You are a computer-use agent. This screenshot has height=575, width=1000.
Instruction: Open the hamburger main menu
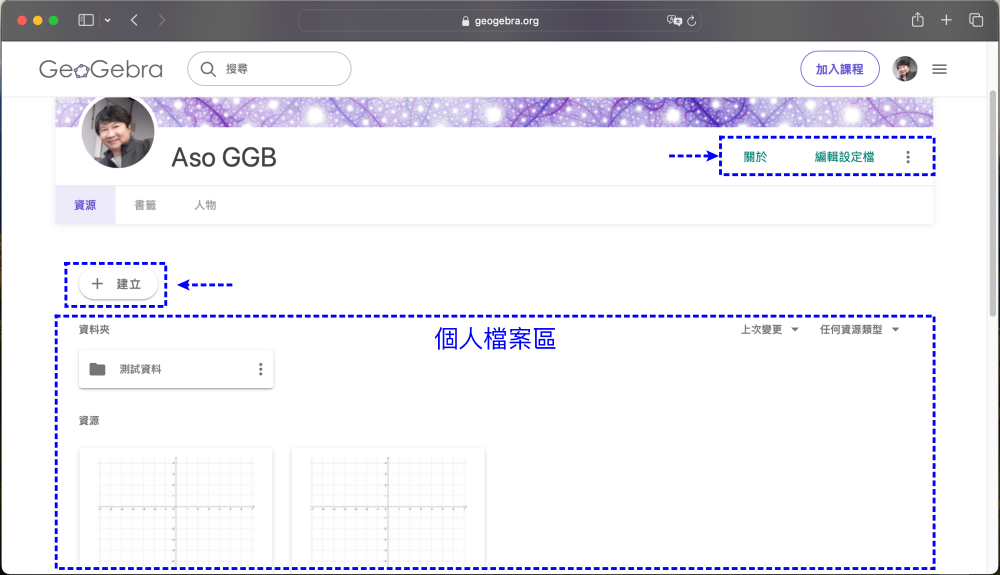(x=939, y=69)
